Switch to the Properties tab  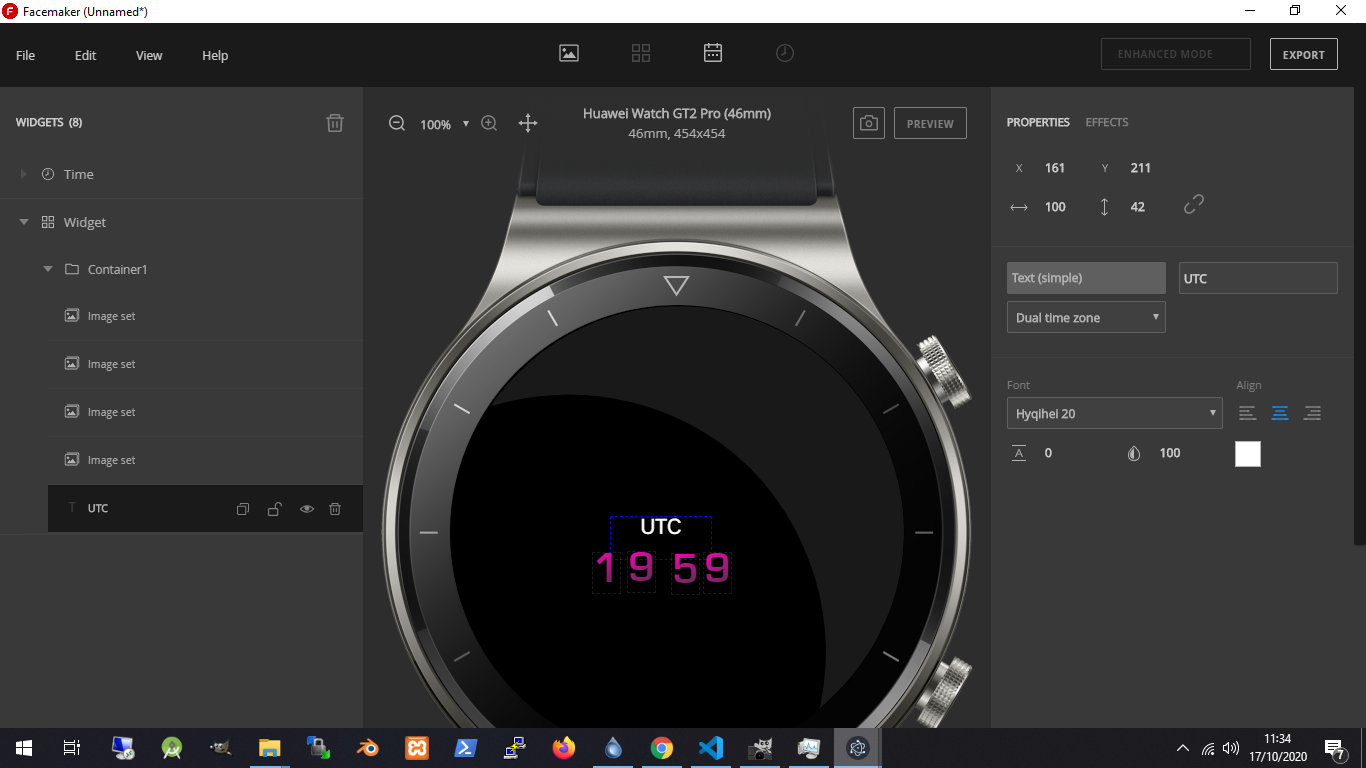(x=1038, y=122)
